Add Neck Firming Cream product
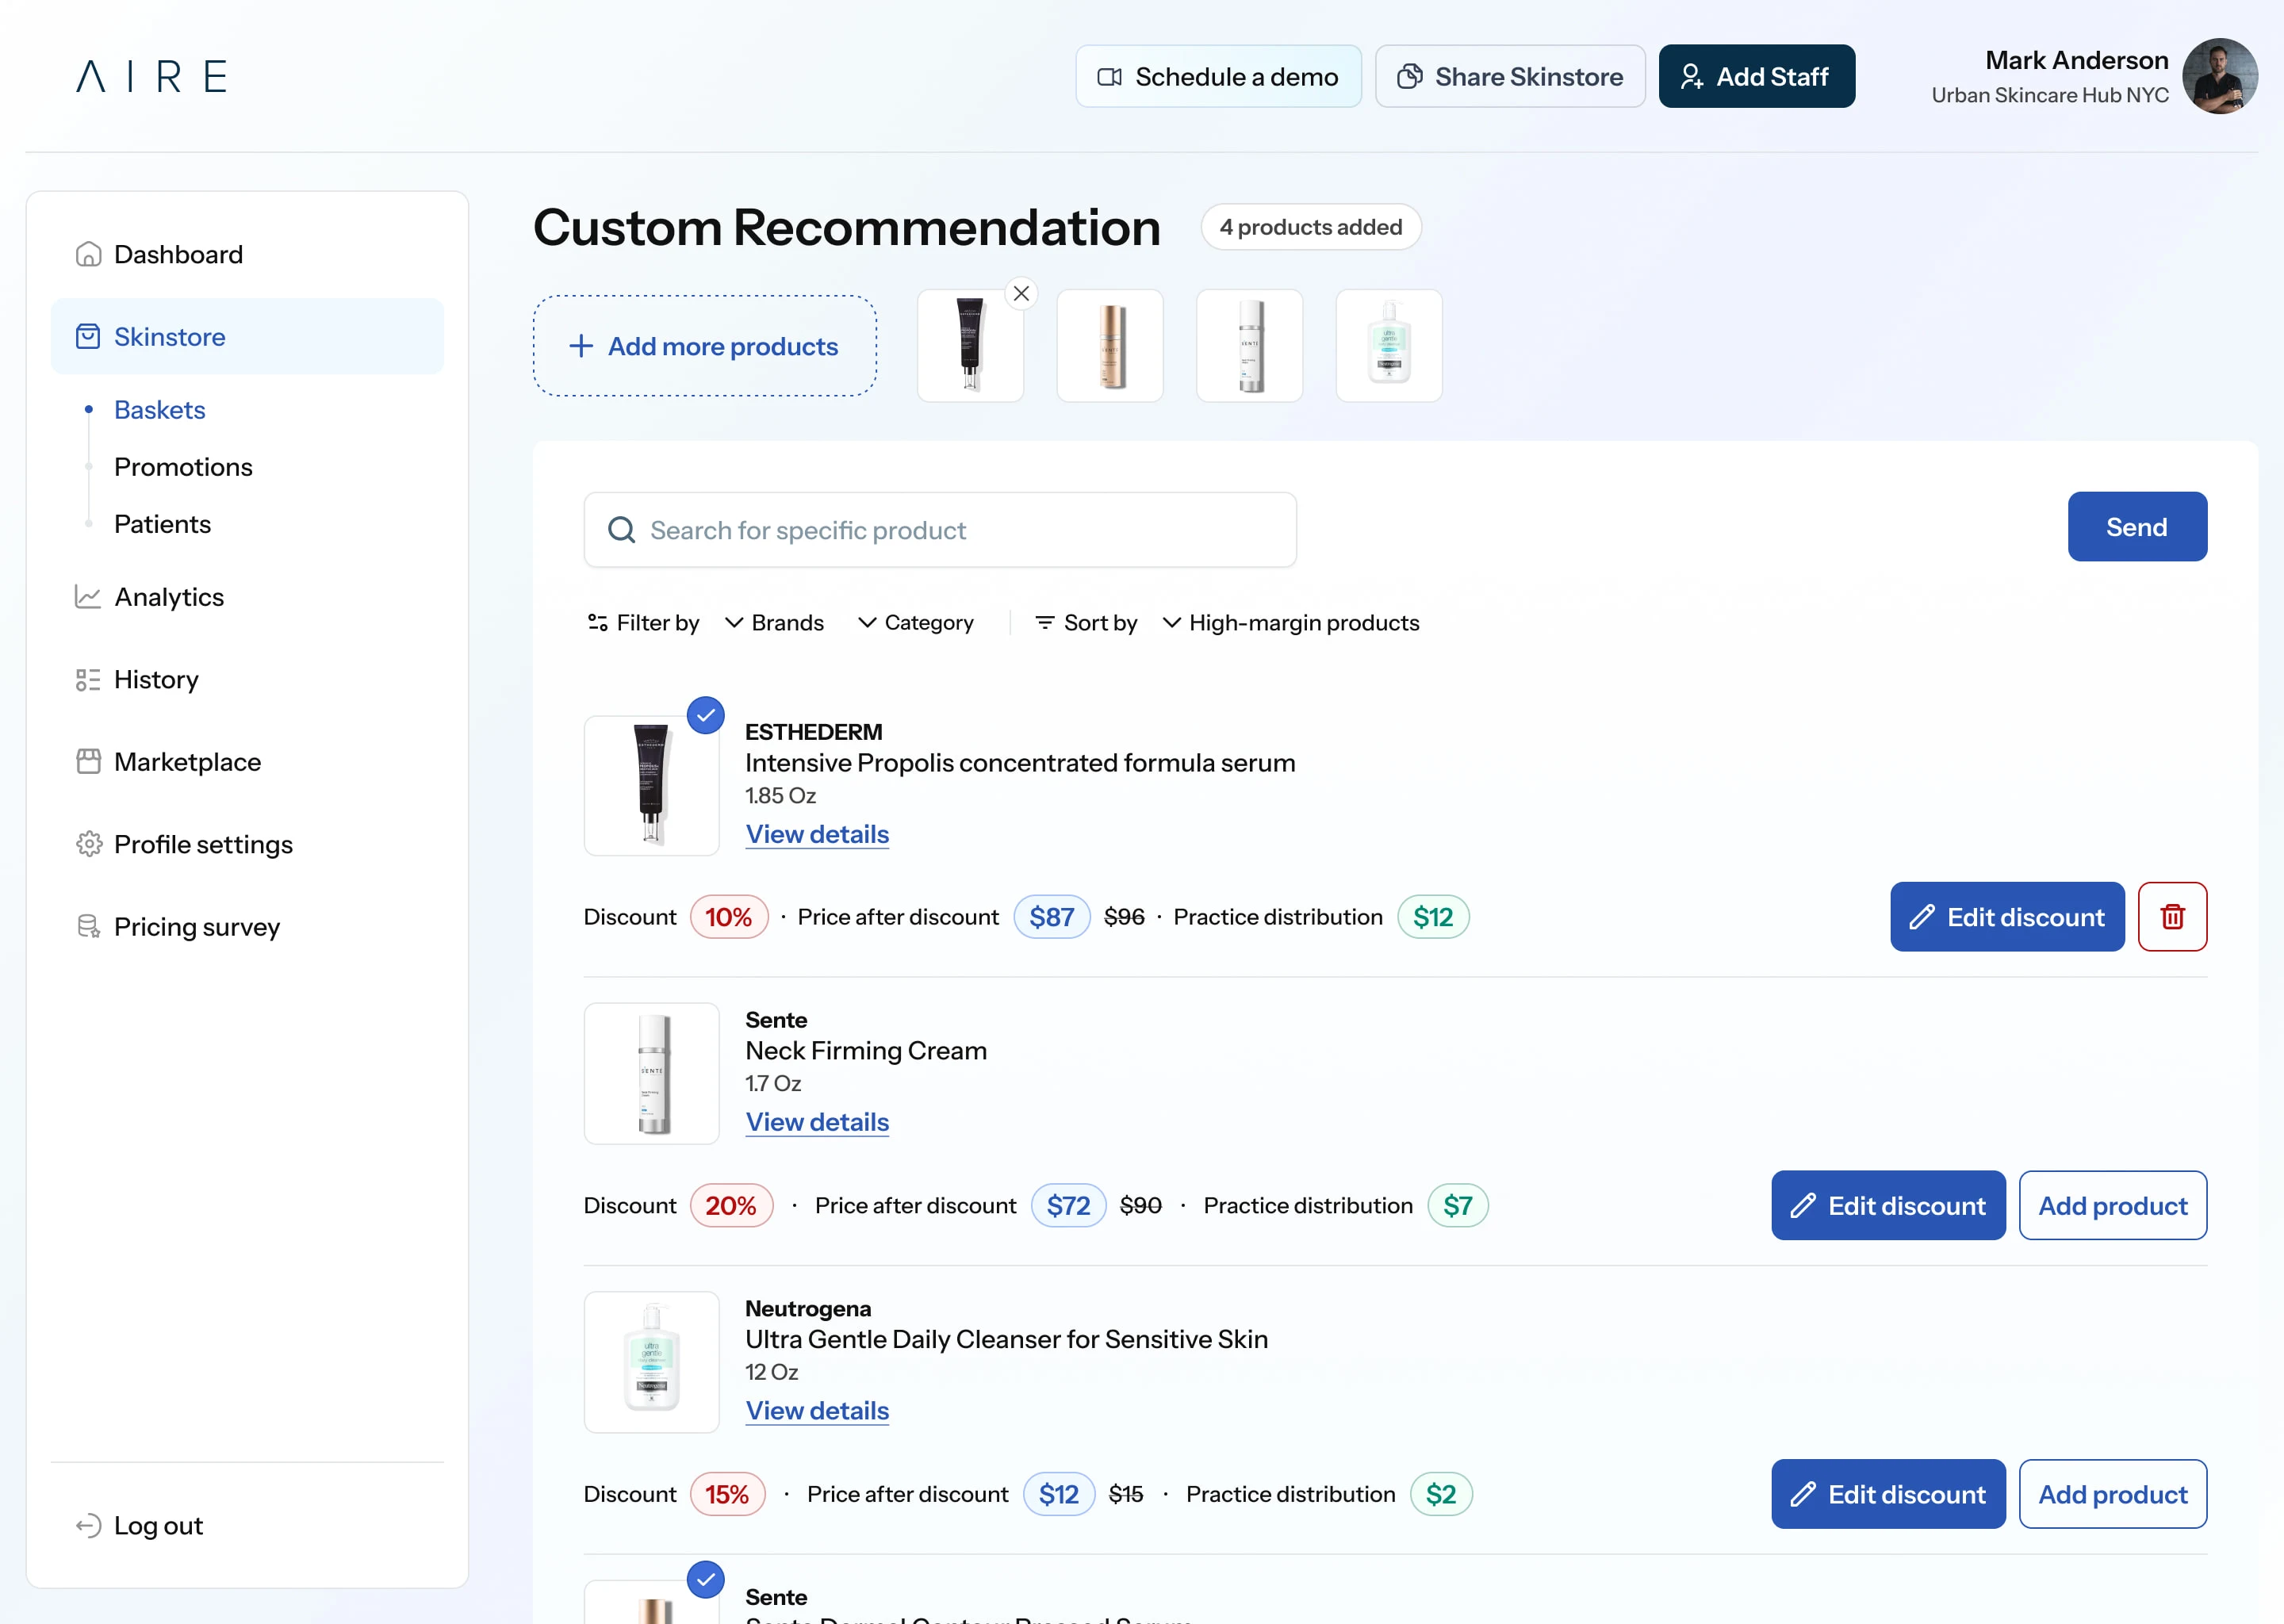This screenshot has height=1624, width=2284. click(x=2112, y=1205)
